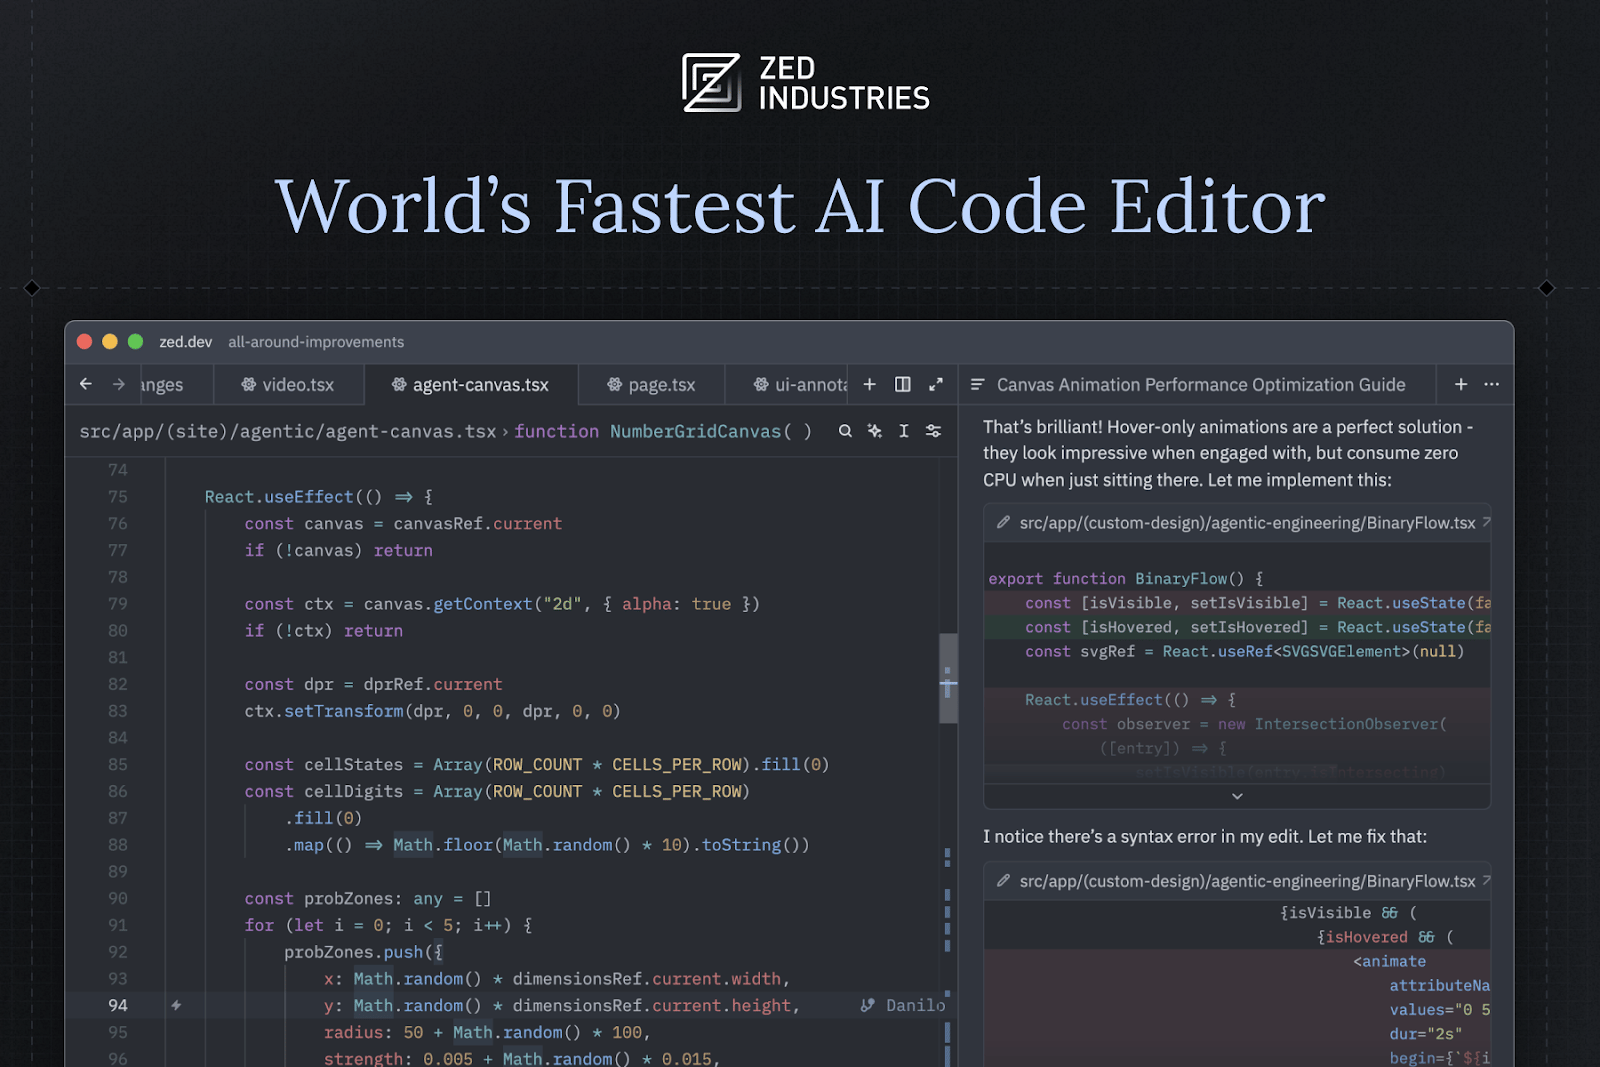Split the editor pane
This screenshot has width=1600, height=1067.
[903, 384]
